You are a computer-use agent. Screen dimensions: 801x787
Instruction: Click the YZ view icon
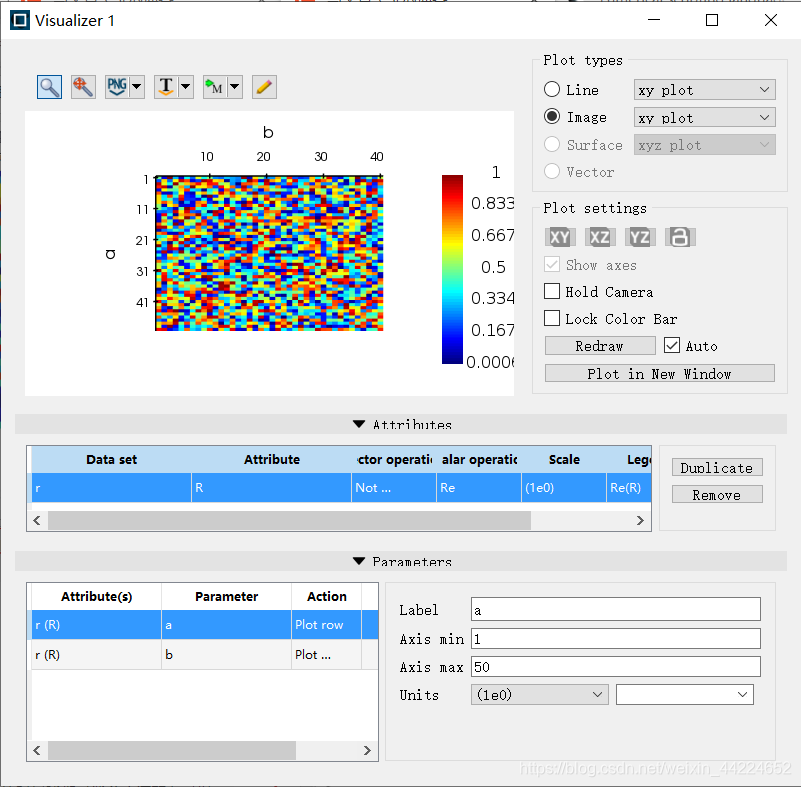pyautogui.click(x=640, y=237)
